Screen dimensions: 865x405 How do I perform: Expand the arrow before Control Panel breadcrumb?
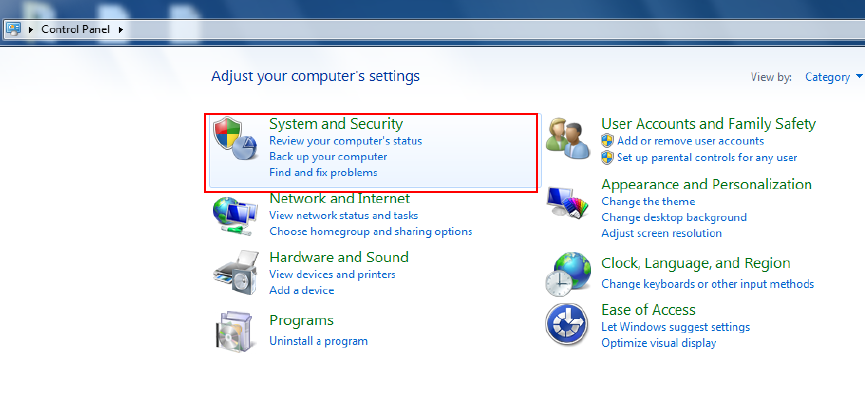click(x=31, y=29)
